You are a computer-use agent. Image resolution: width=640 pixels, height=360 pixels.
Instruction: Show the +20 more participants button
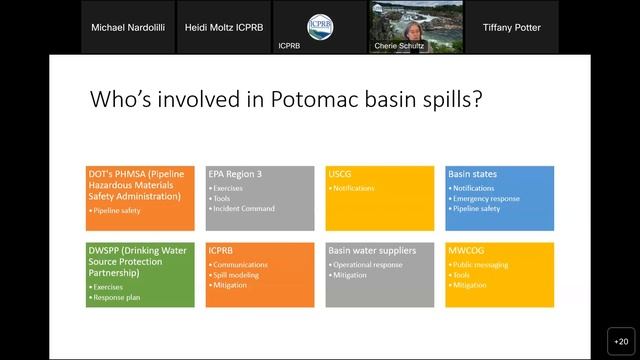tap(621, 341)
